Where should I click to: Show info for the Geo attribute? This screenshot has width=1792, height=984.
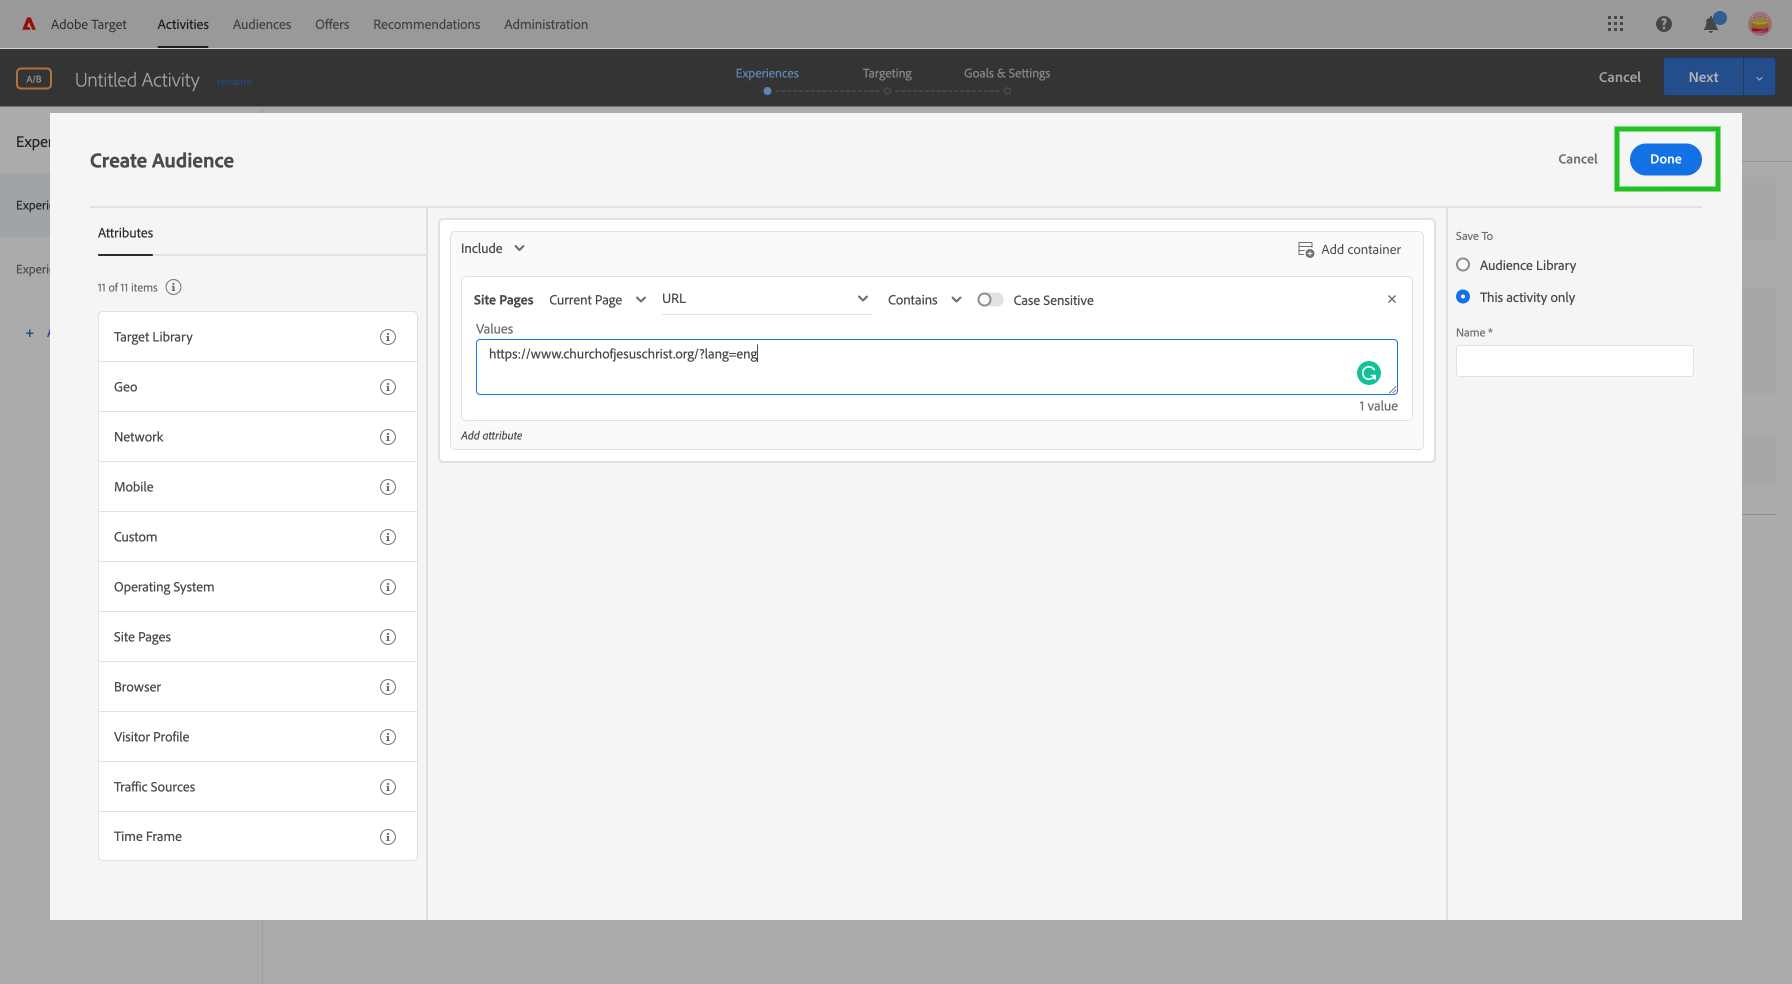tap(388, 387)
